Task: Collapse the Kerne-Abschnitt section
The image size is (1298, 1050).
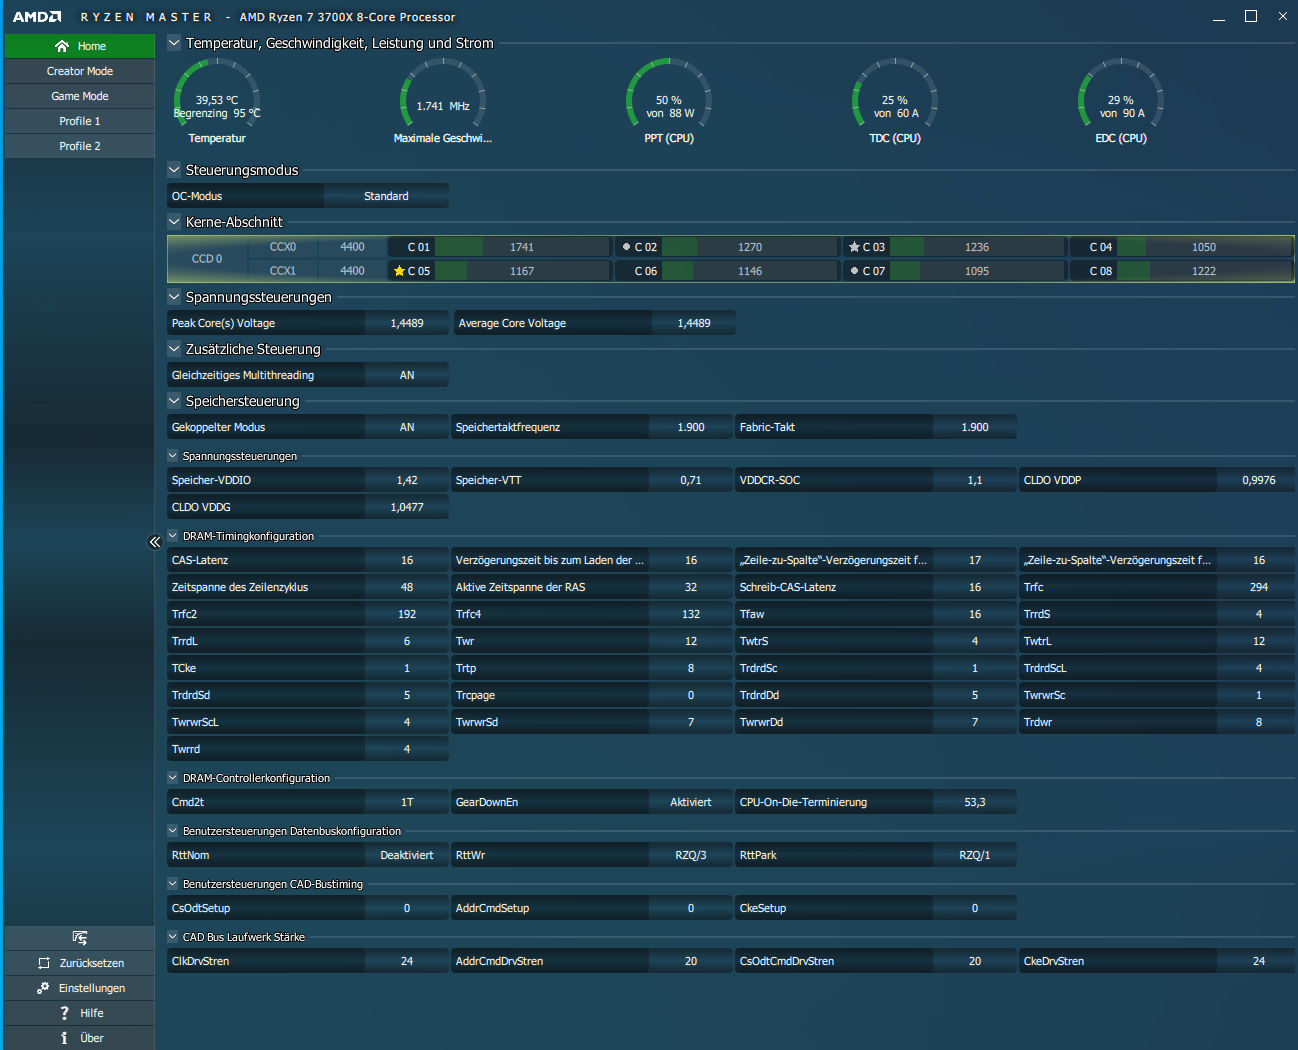Action: pos(174,222)
